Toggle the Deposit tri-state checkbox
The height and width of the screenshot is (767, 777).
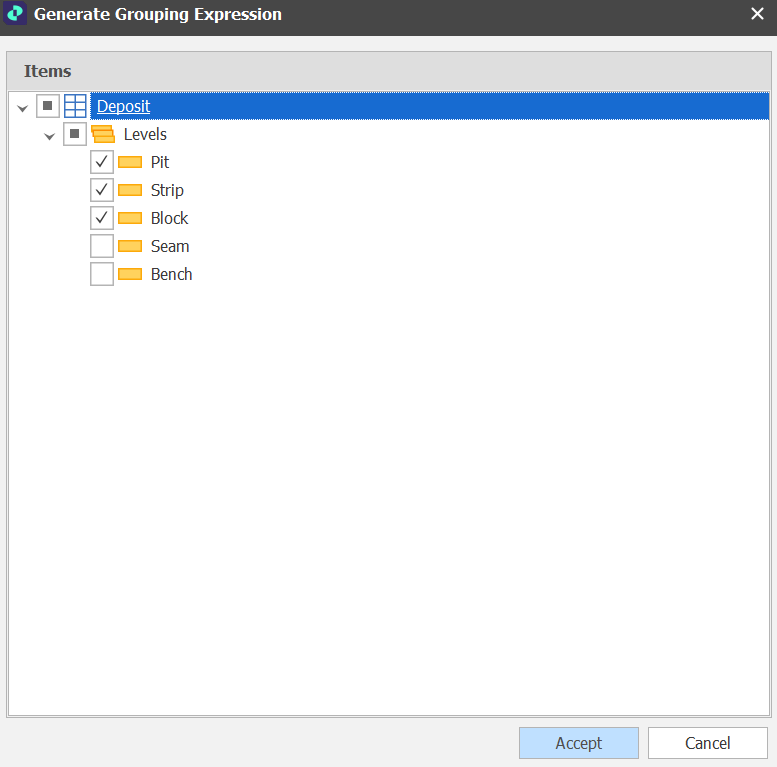point(48,106)
